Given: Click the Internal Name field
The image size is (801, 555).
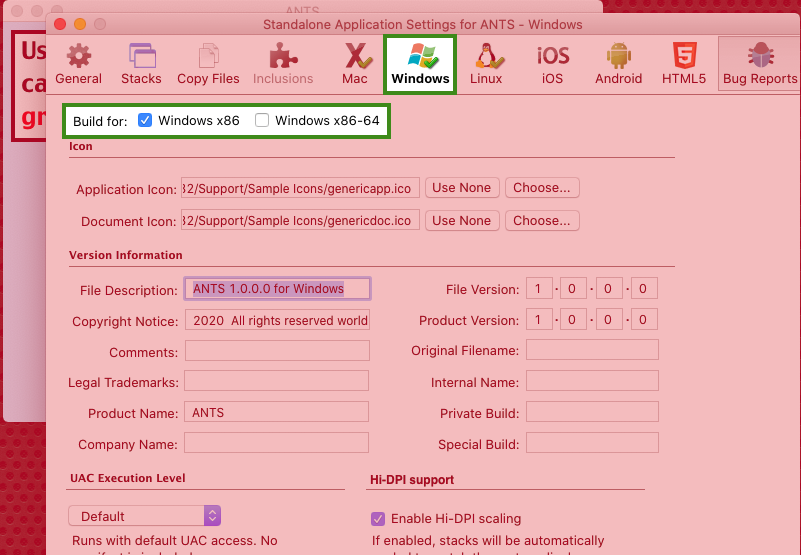Looking at the screenshot, I should (593, 381).
